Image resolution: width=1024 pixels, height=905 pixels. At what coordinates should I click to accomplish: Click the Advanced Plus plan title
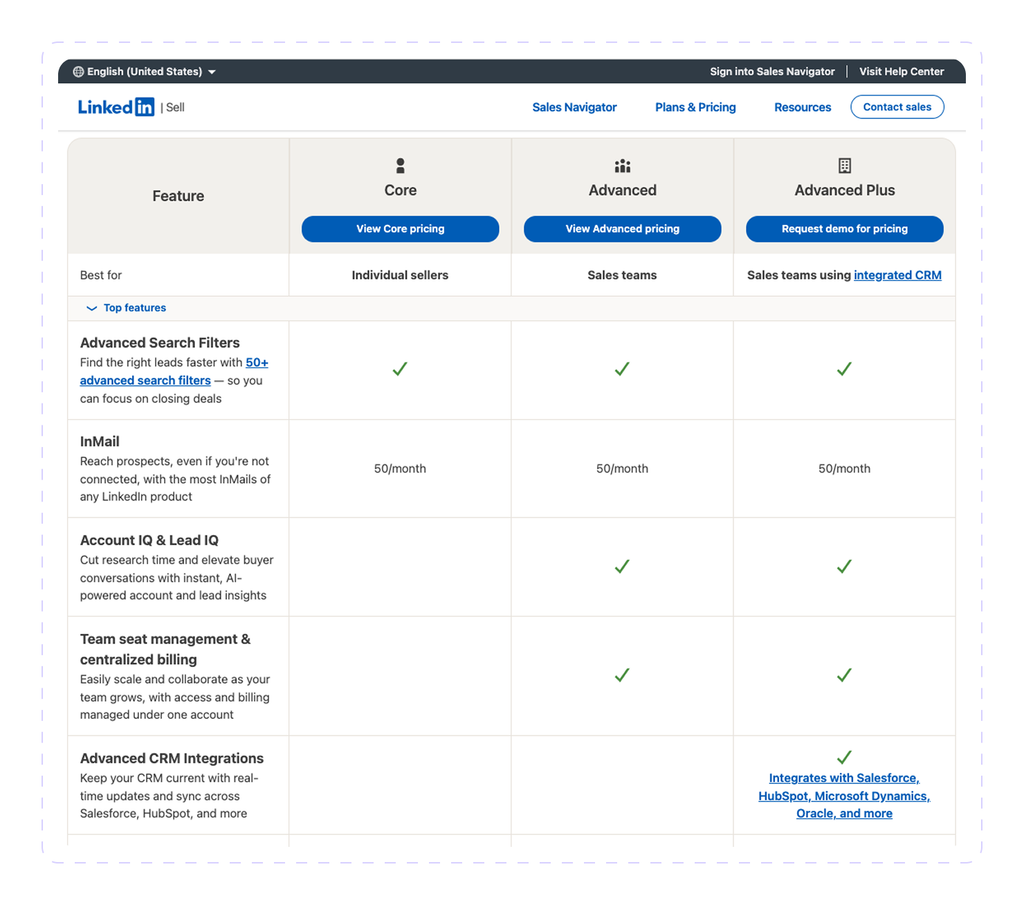tap(844, 191)
